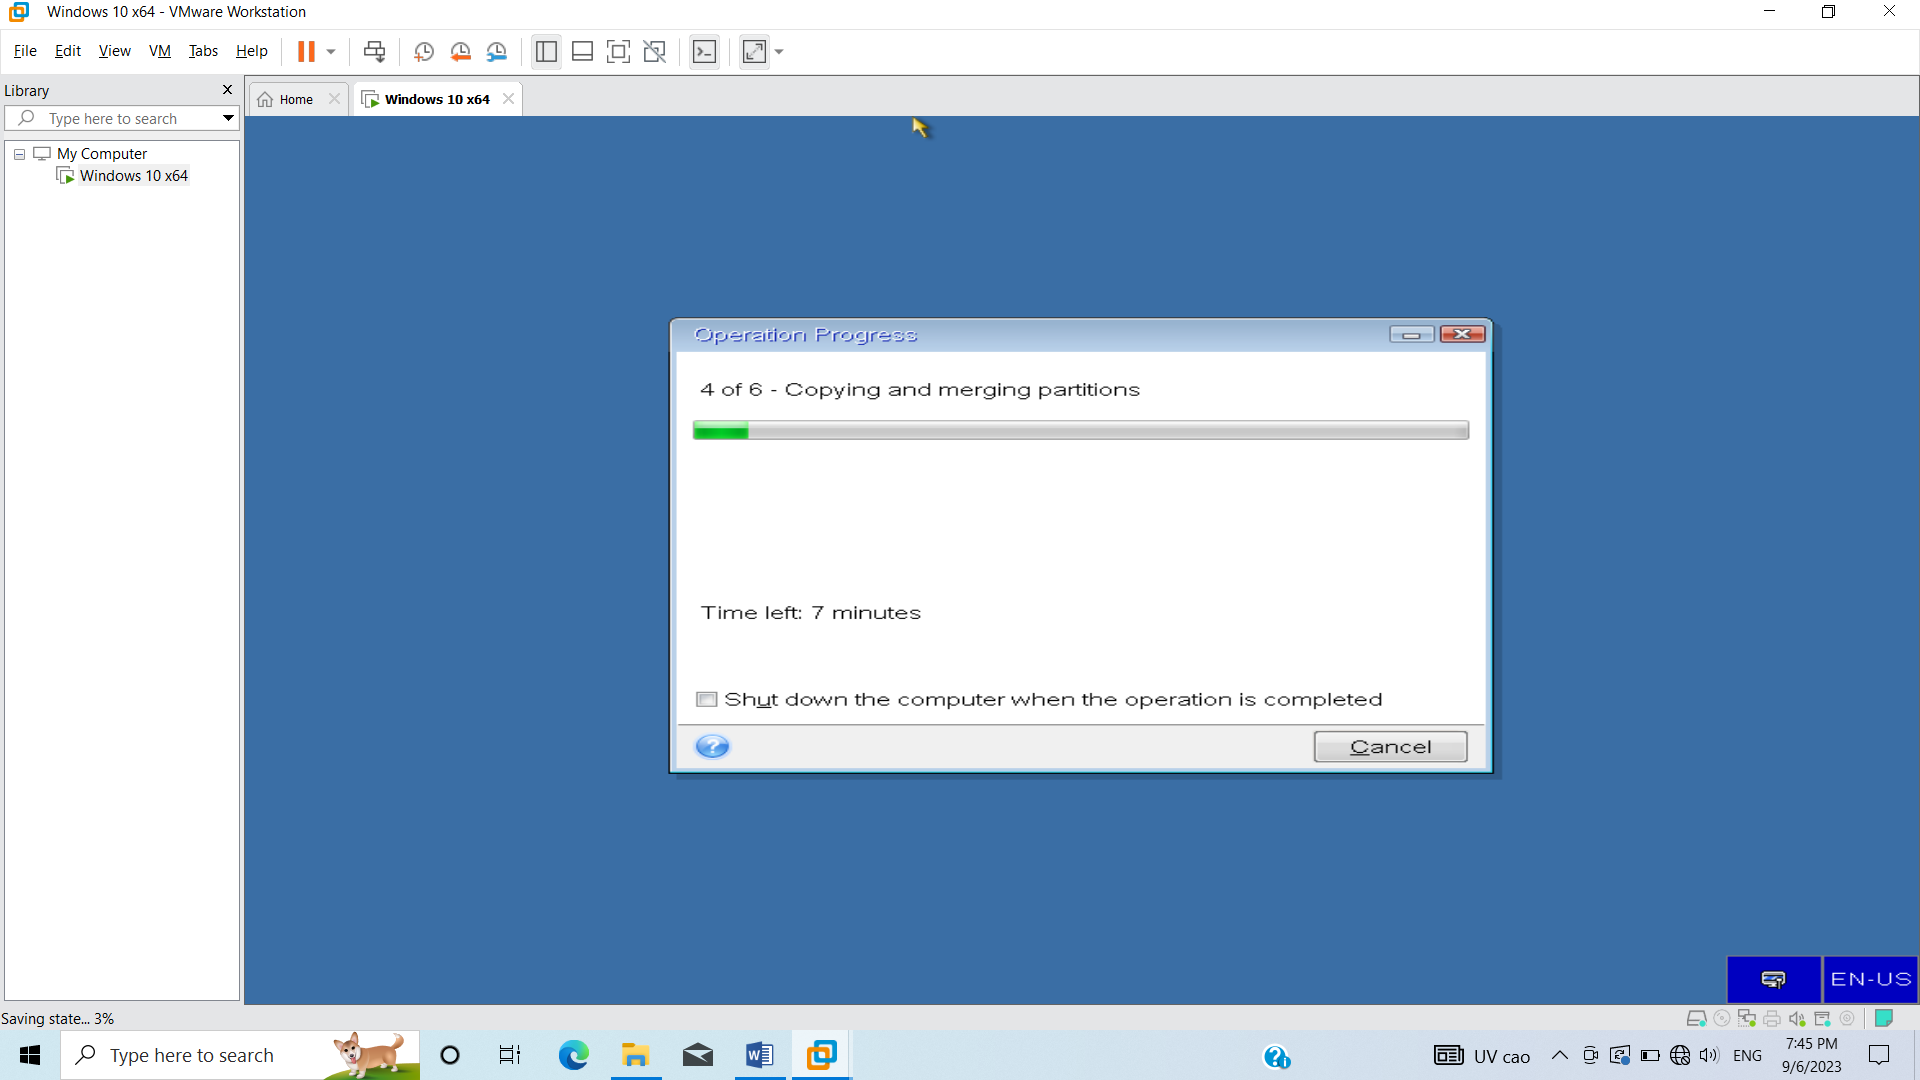Click the blue help button in dialog
The width and height of the screenshot is (1920, 1080).
(x=712, y=746)
